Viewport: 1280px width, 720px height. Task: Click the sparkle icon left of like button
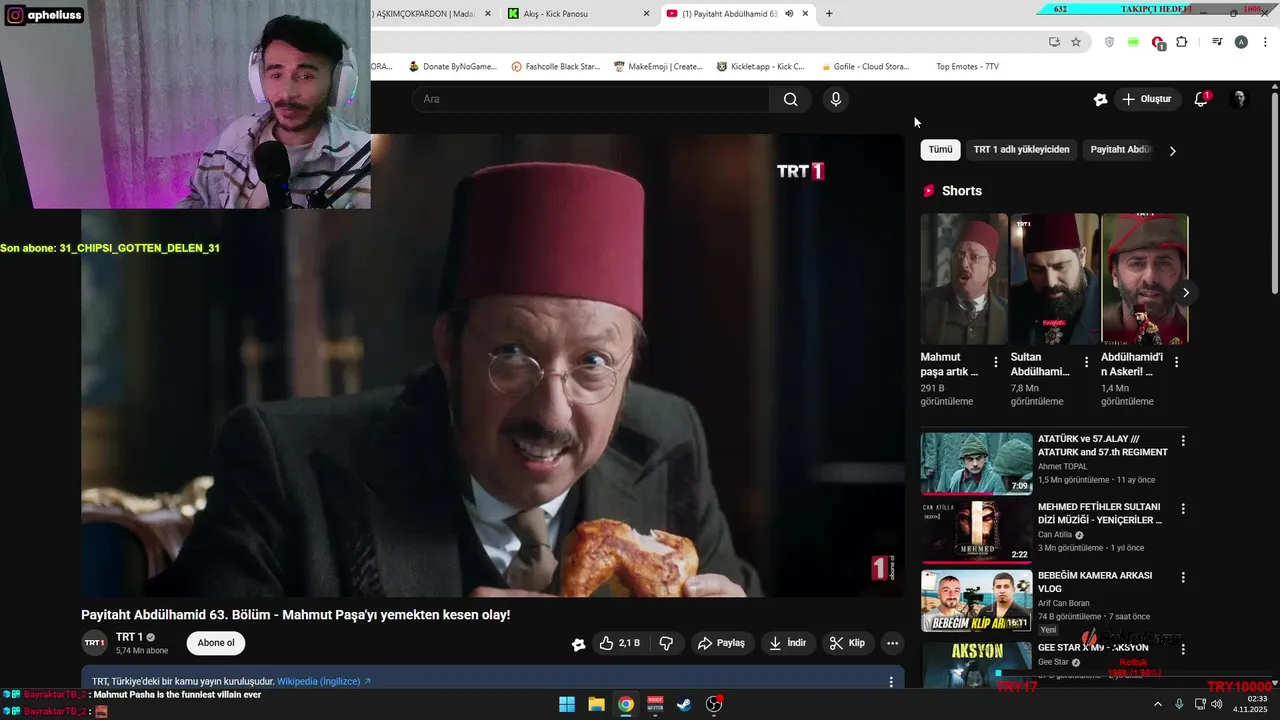click(578, 644)
